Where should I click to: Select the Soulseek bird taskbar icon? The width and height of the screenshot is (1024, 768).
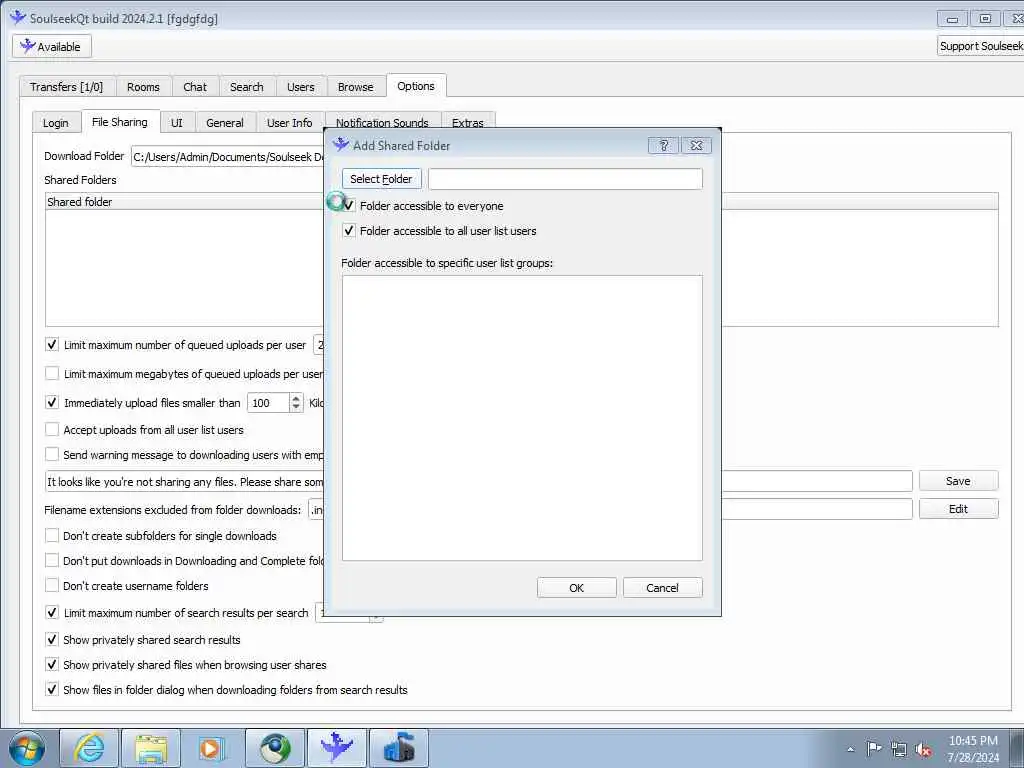click(x=337, y=748)
